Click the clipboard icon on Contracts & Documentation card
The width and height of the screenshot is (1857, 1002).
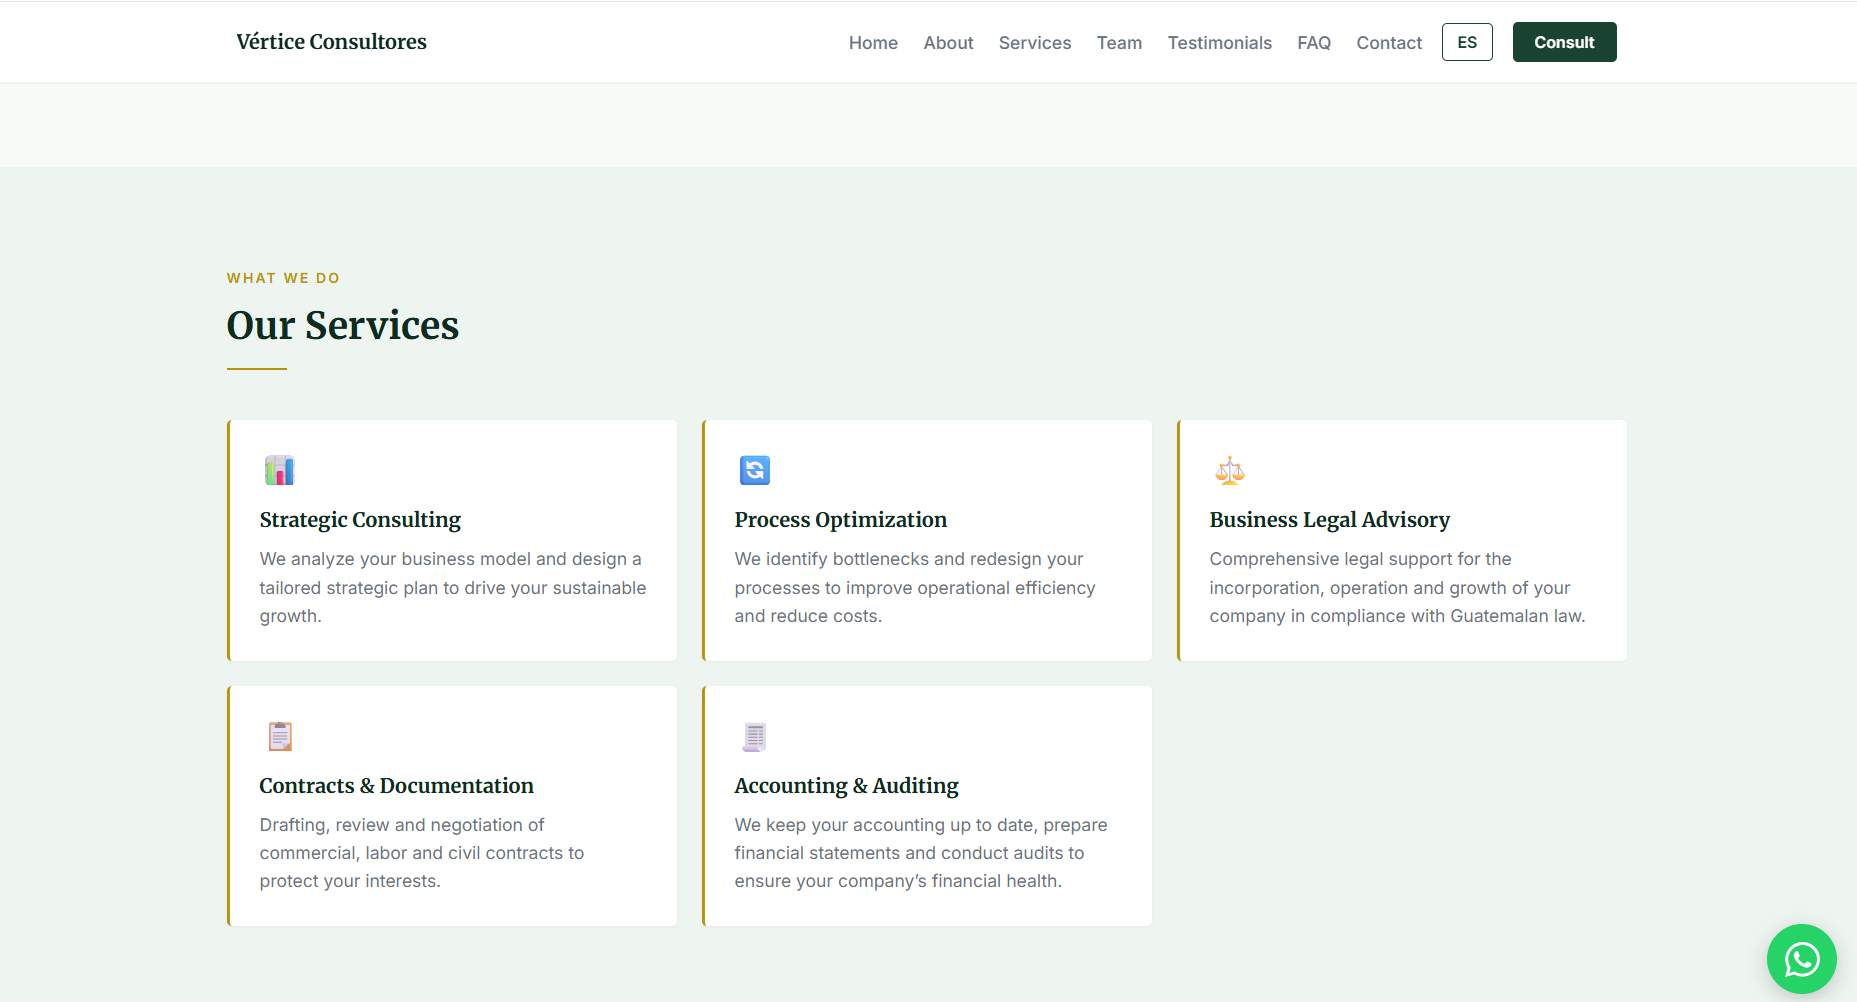[279, 736]
